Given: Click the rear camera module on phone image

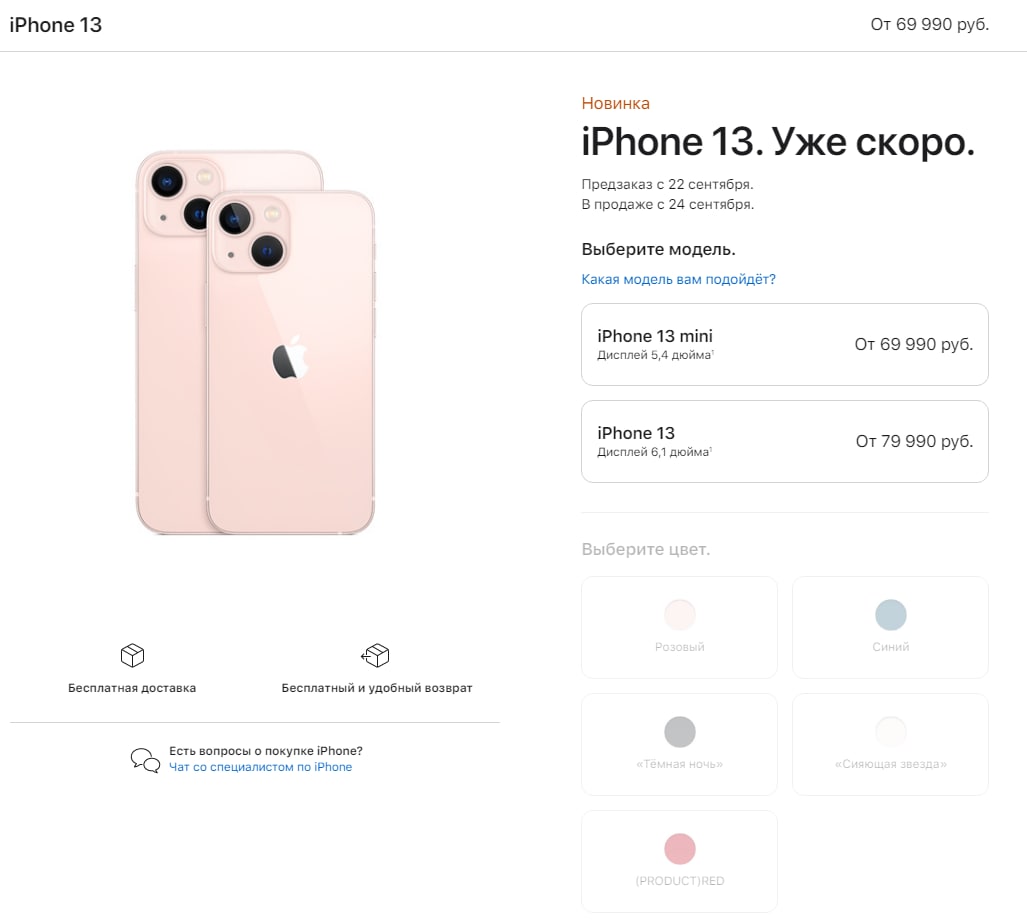Looking at the screenshot, I should [x=250, y=234].
